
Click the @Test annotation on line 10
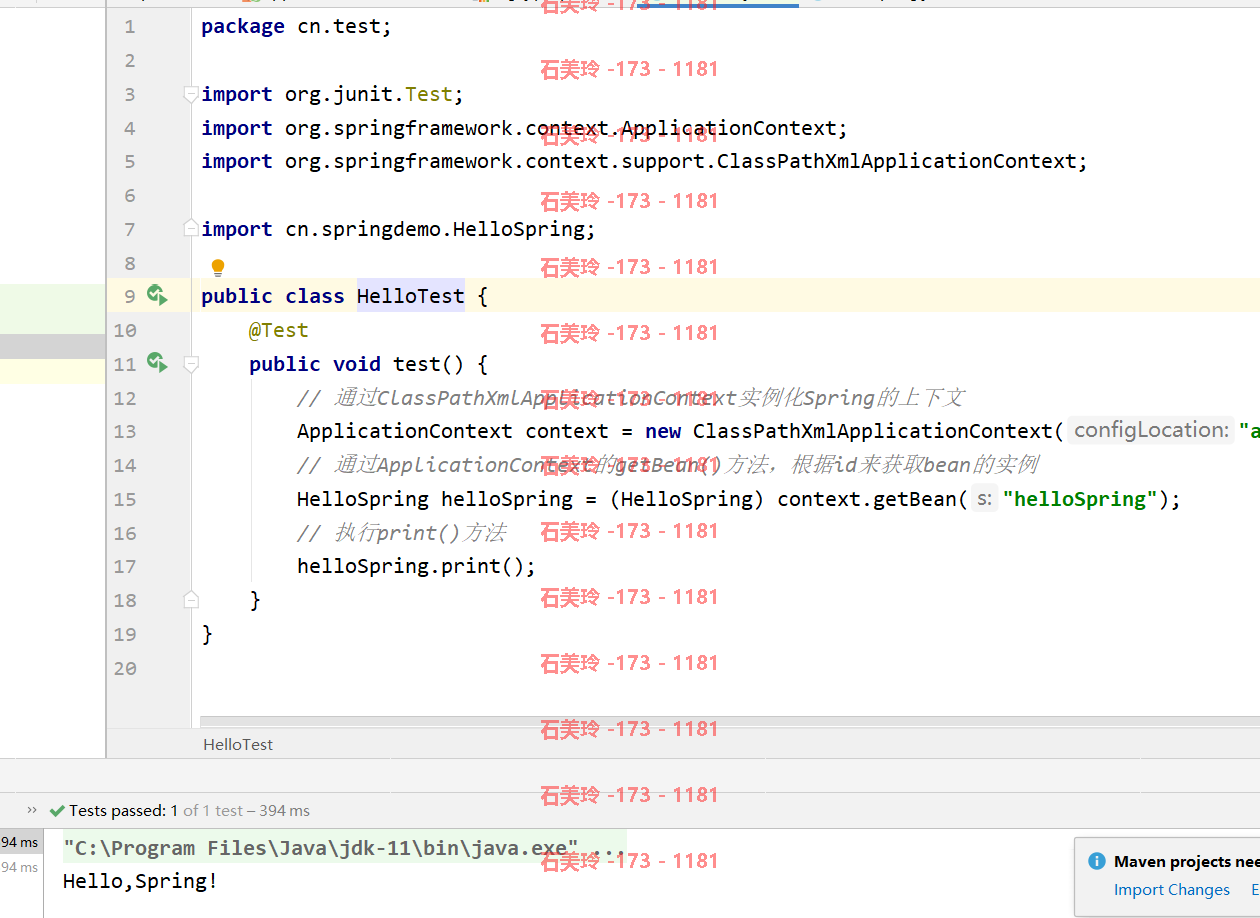pos(278,330)
